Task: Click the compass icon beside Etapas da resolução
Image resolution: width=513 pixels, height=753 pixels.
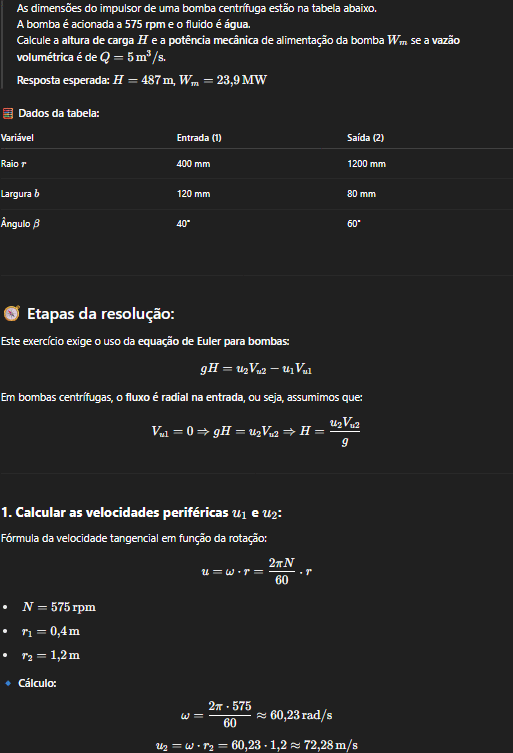Action: (x=12, y=314)
